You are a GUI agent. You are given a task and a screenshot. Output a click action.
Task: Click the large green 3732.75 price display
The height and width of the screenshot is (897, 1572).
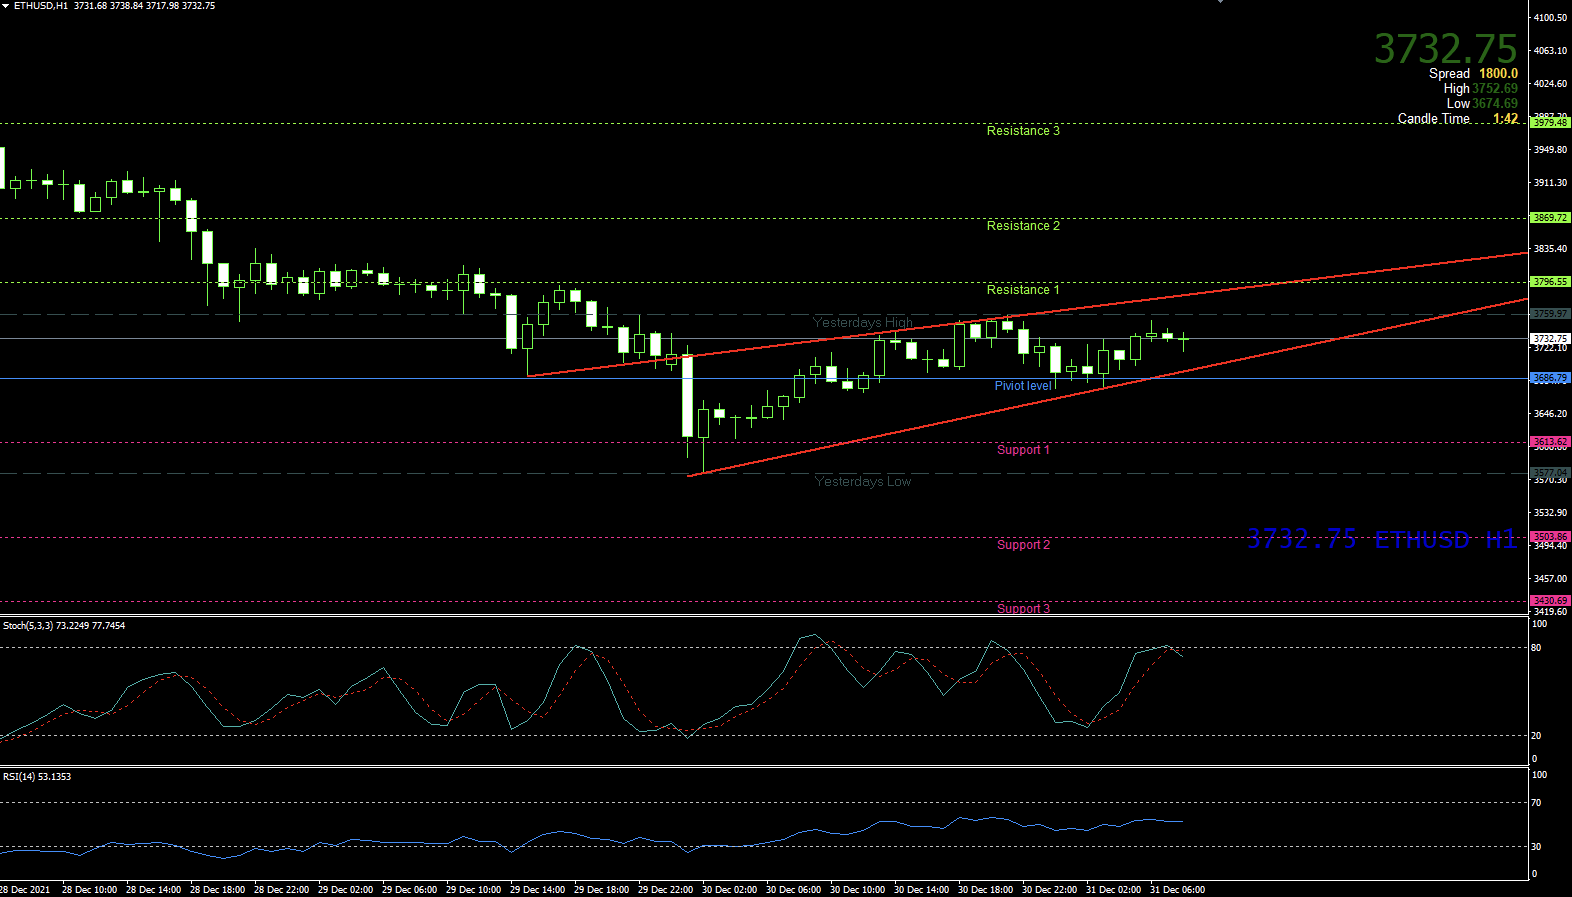[1445, 49]
